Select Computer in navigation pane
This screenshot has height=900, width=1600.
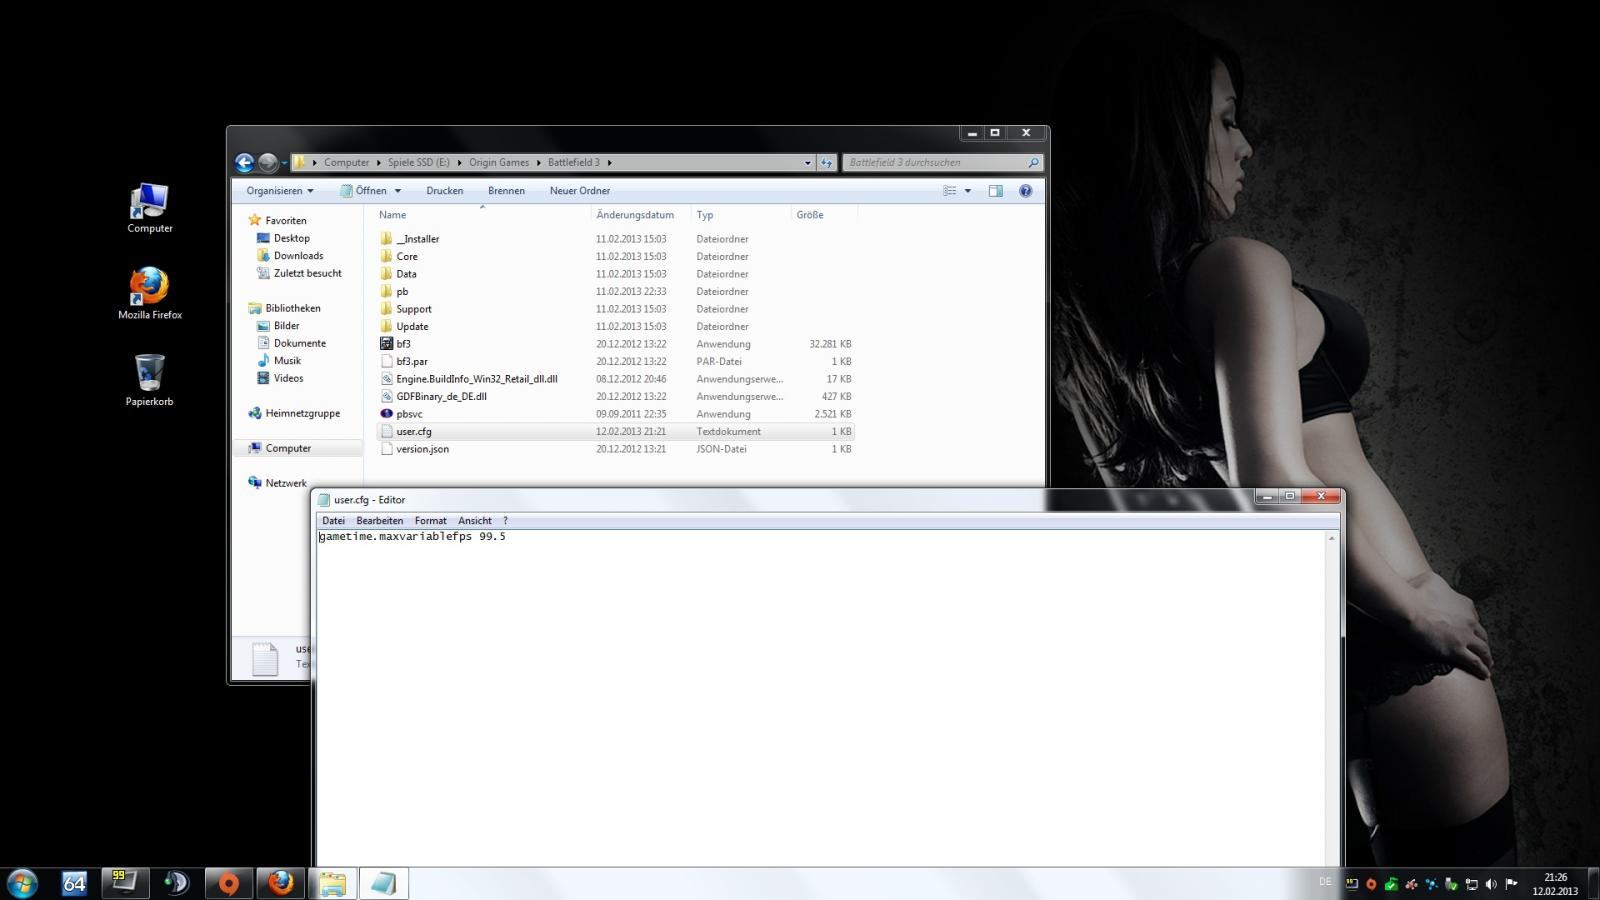coord(288,448)
